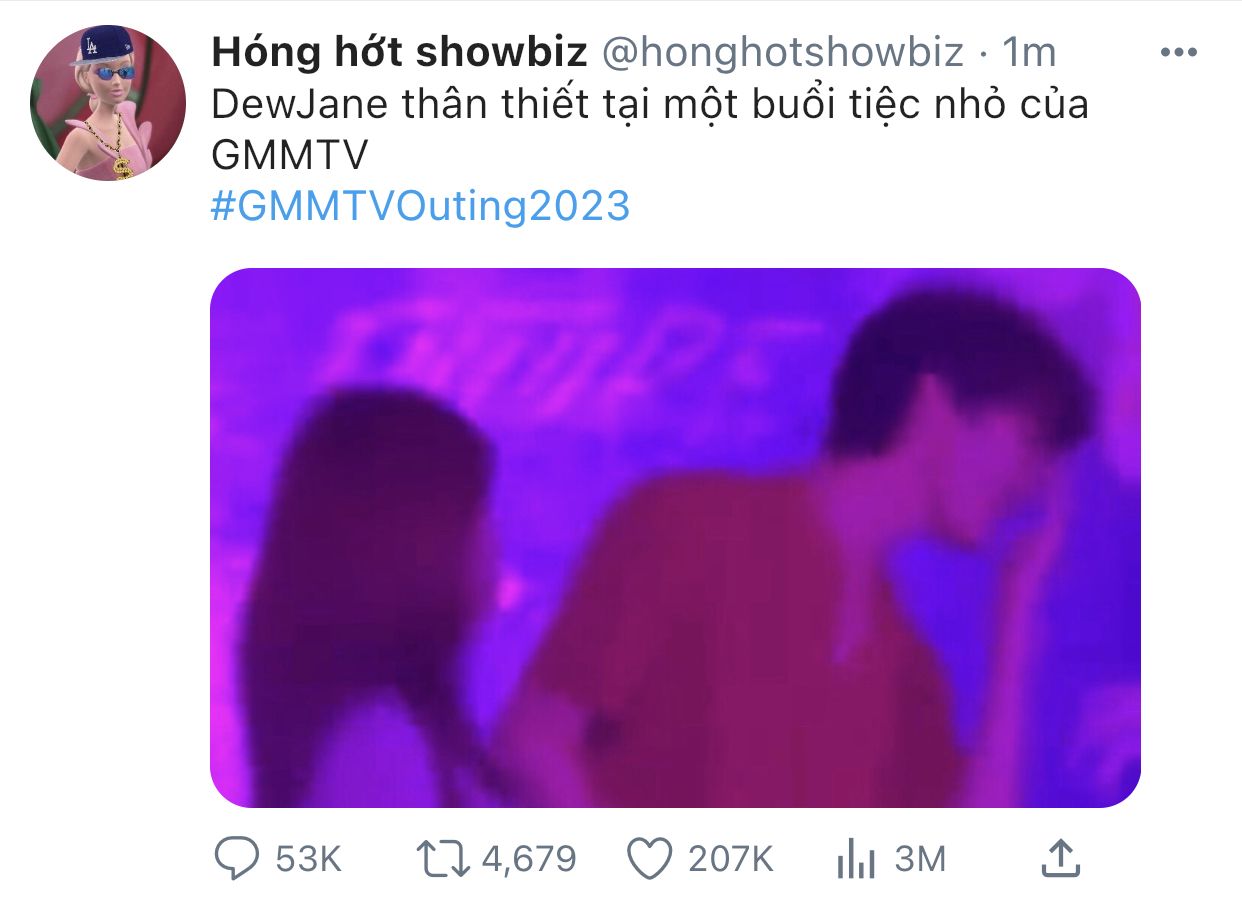Click the Barbie profile avatar picture

coord(108,103)
